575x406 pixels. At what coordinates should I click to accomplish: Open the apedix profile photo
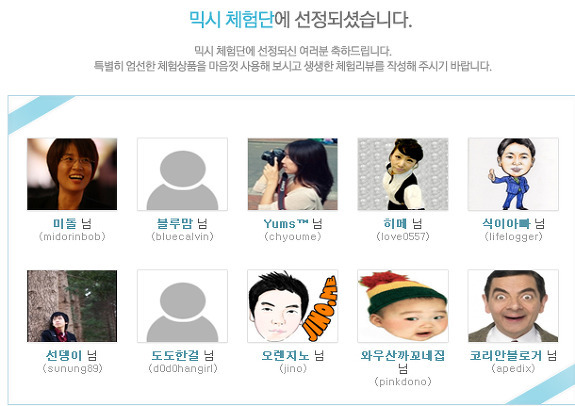(x=513, y=306)
